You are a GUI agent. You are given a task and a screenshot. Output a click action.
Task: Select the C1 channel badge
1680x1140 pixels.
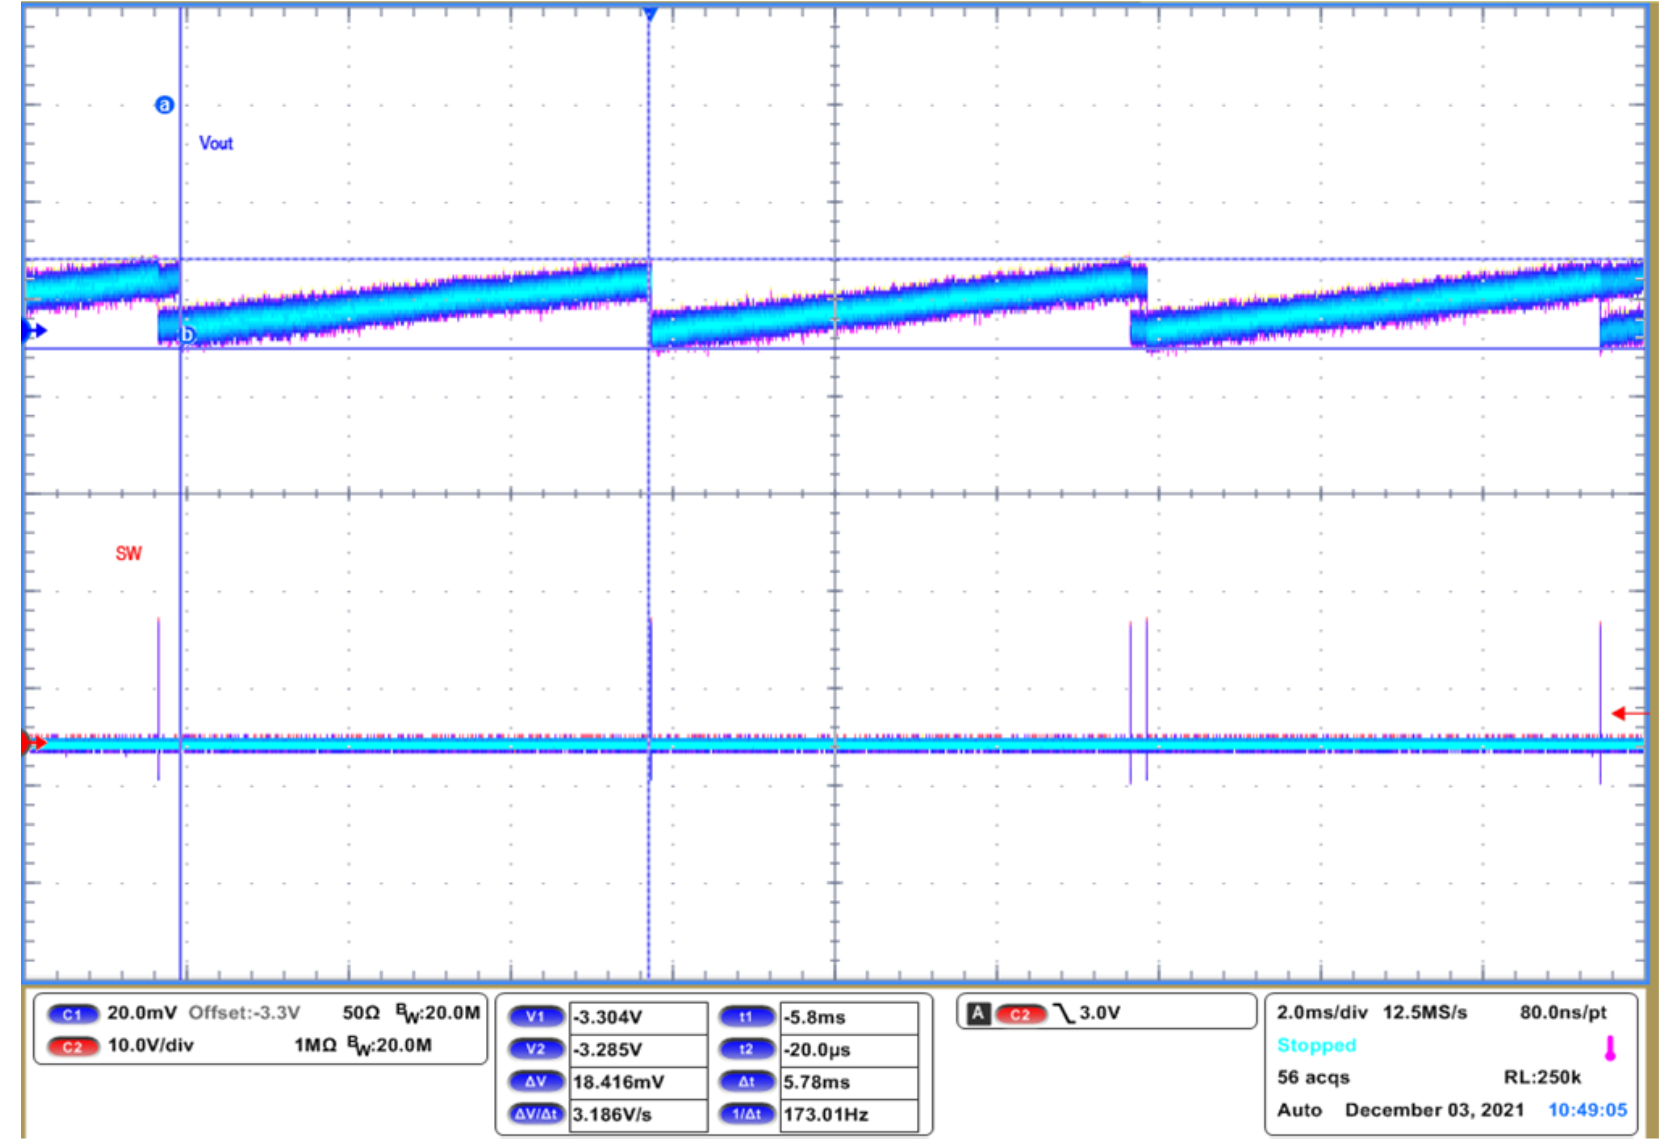(x=74, y=1012)
